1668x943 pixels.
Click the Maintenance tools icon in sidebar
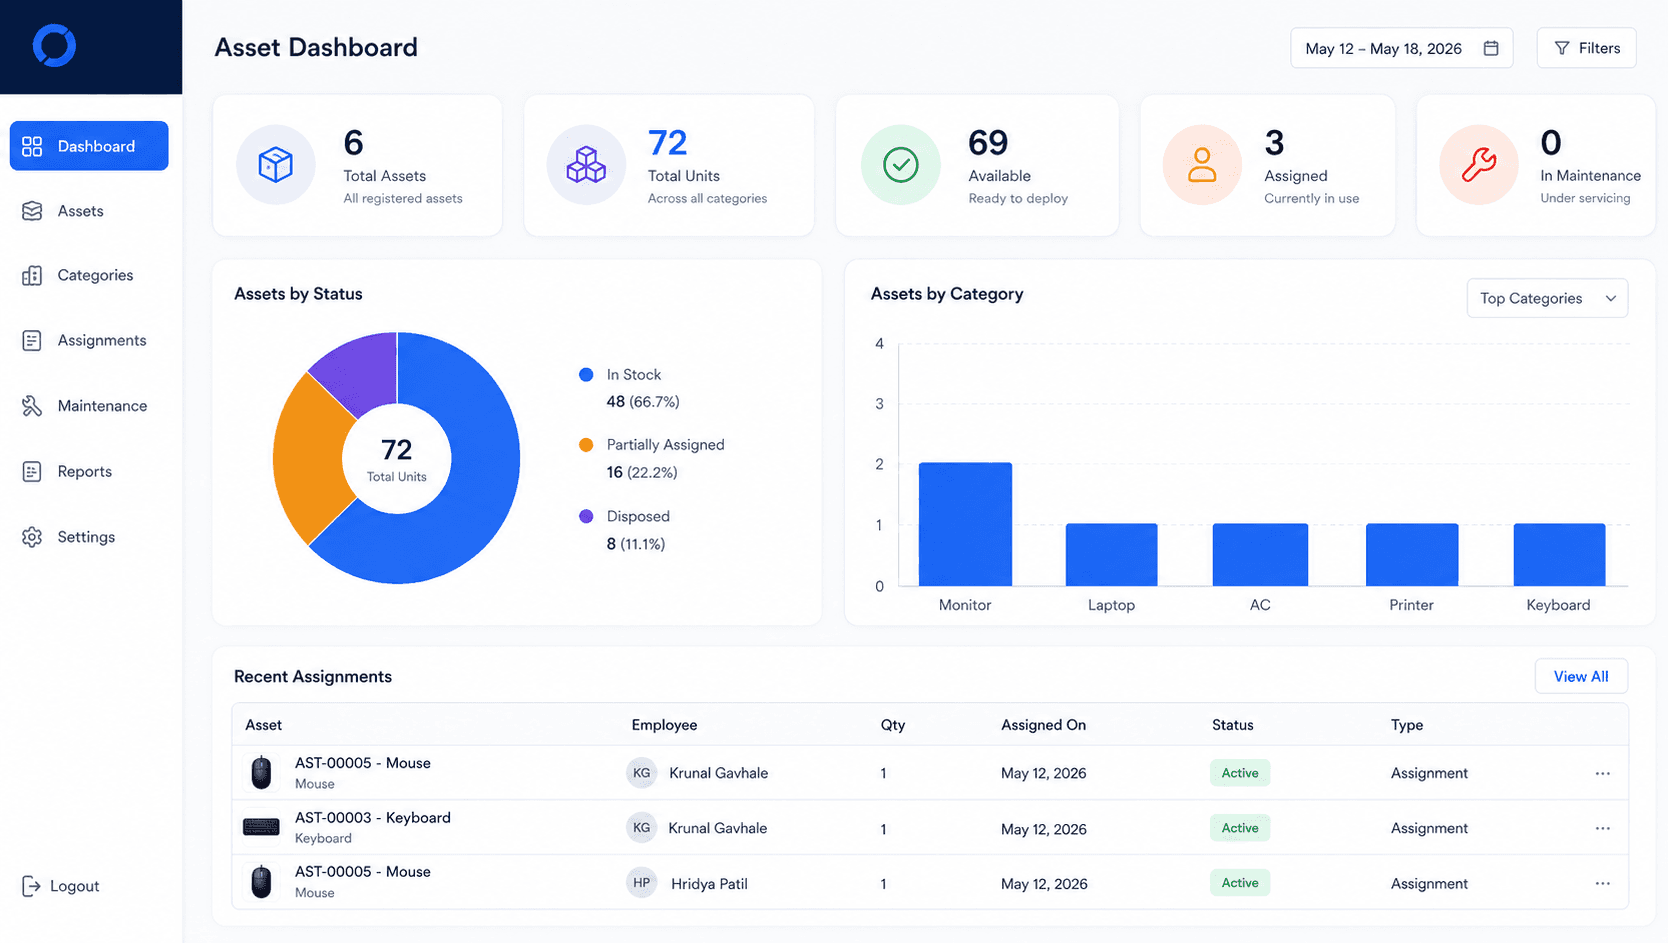coord(32,406)
